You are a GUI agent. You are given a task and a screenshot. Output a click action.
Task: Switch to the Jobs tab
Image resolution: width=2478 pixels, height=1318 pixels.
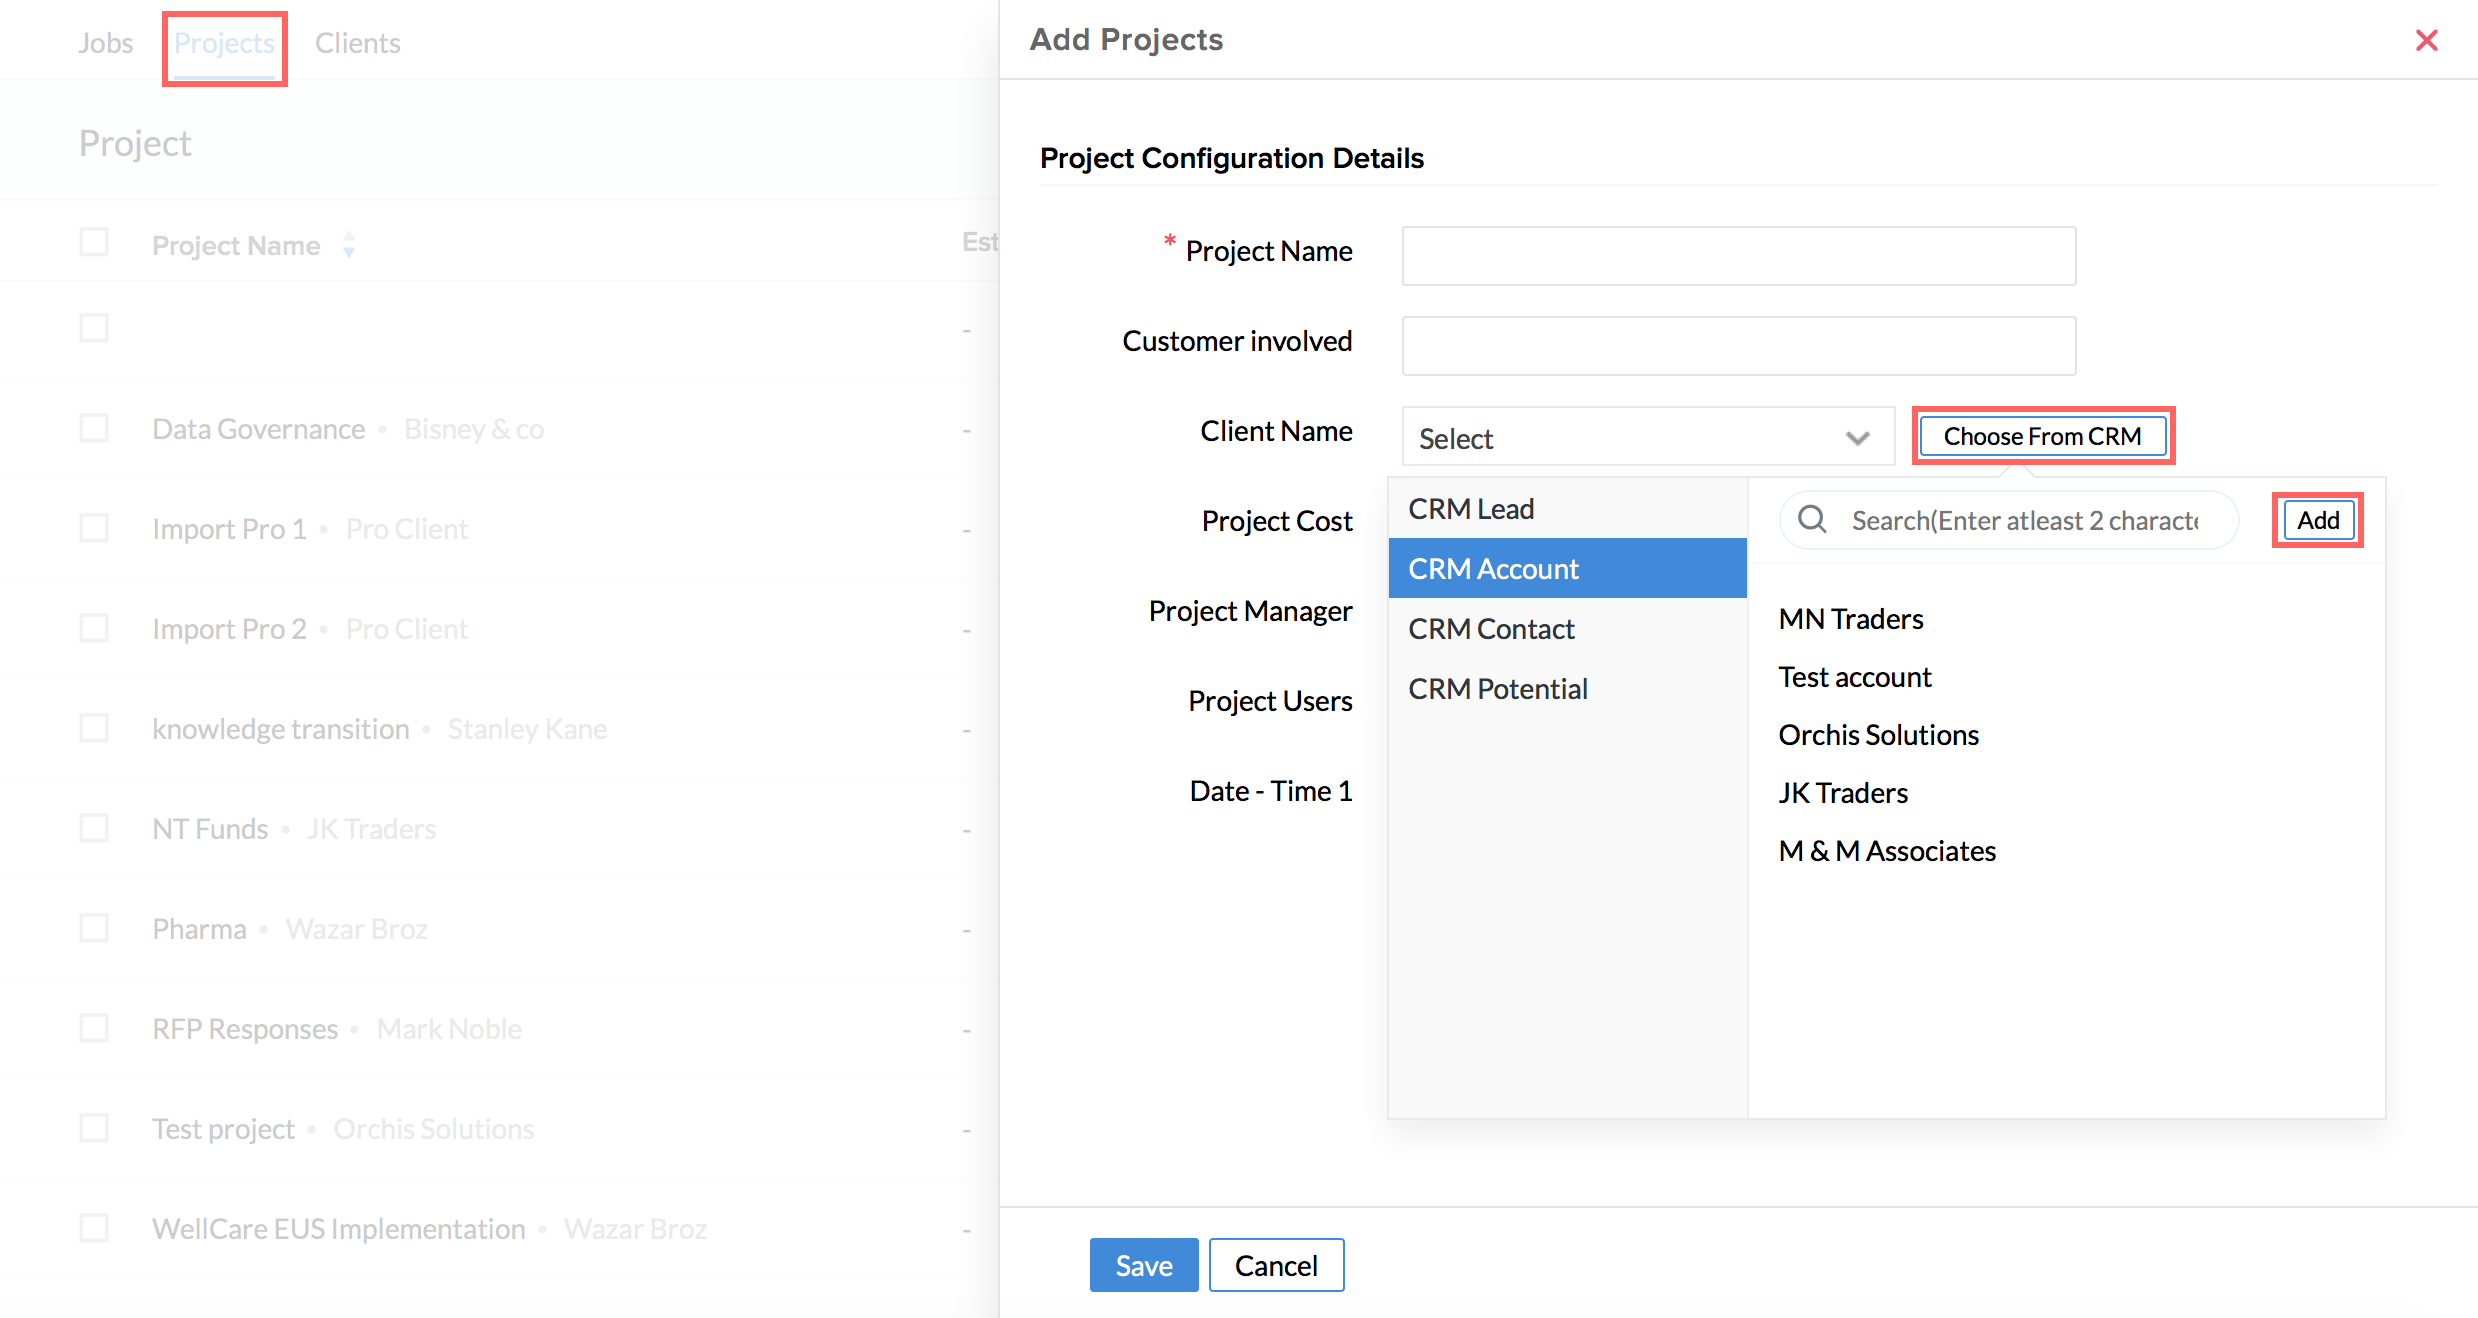pos(105,43)
